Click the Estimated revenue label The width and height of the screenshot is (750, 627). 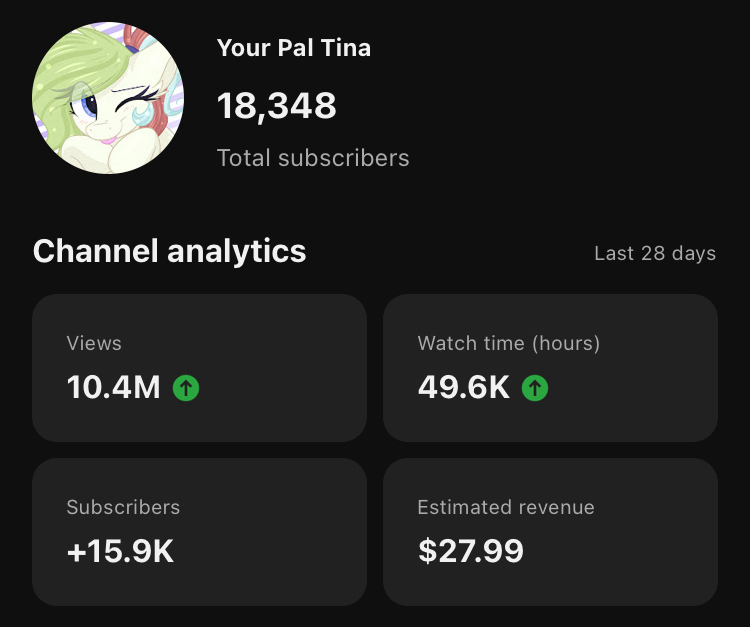(505, 507)
